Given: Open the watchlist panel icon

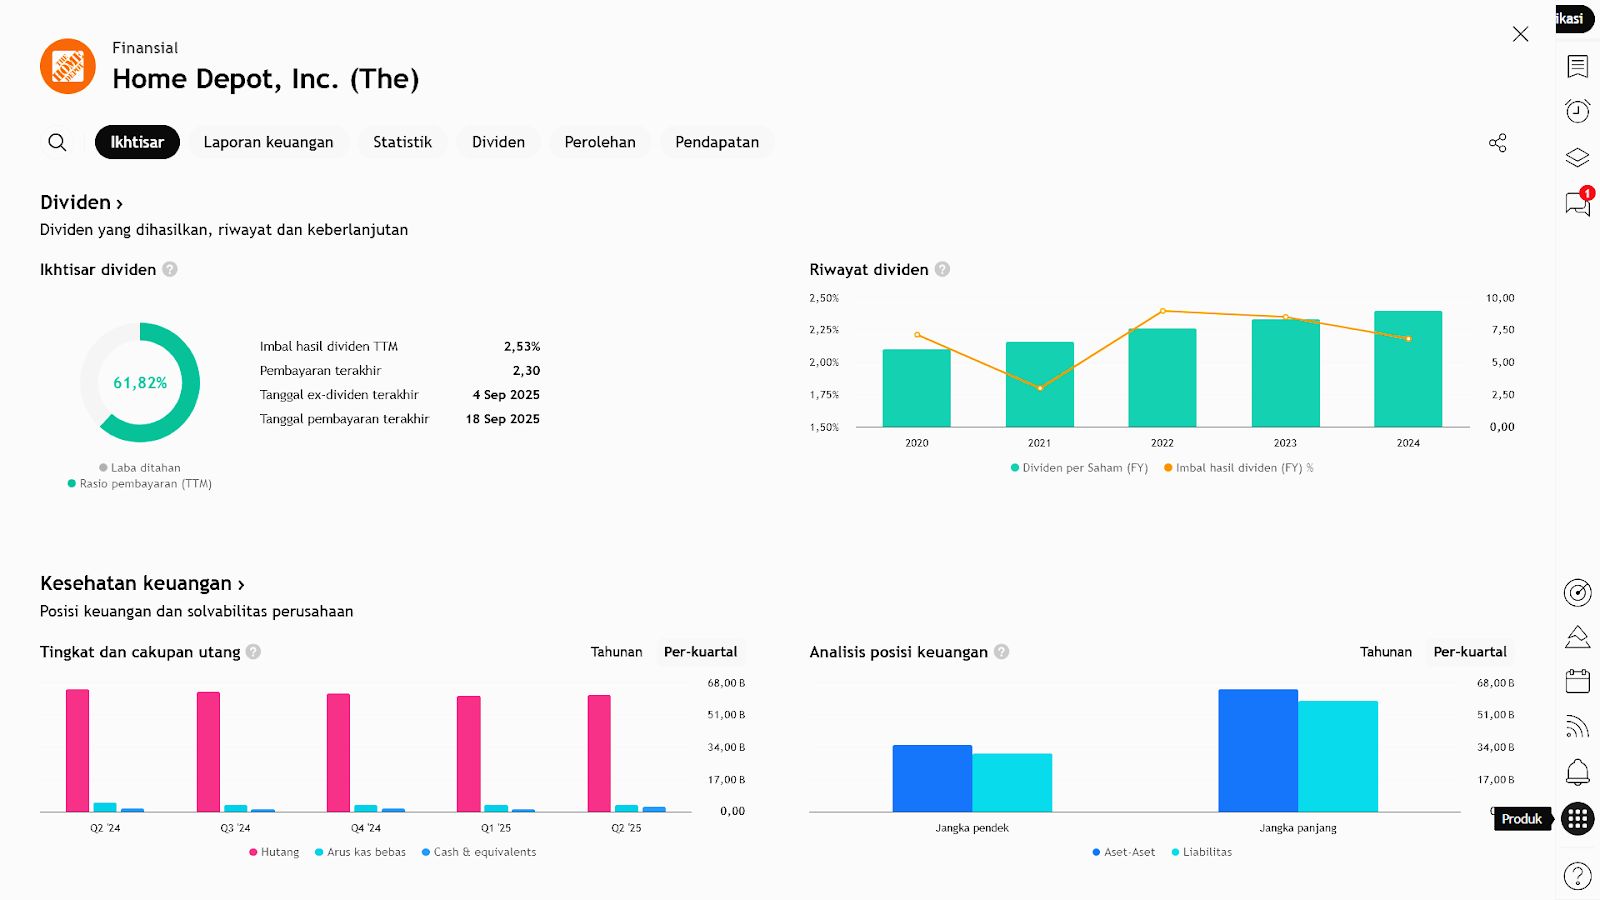Looking at the screenshot, I should pyautogui.click(x=1577, y=66).
